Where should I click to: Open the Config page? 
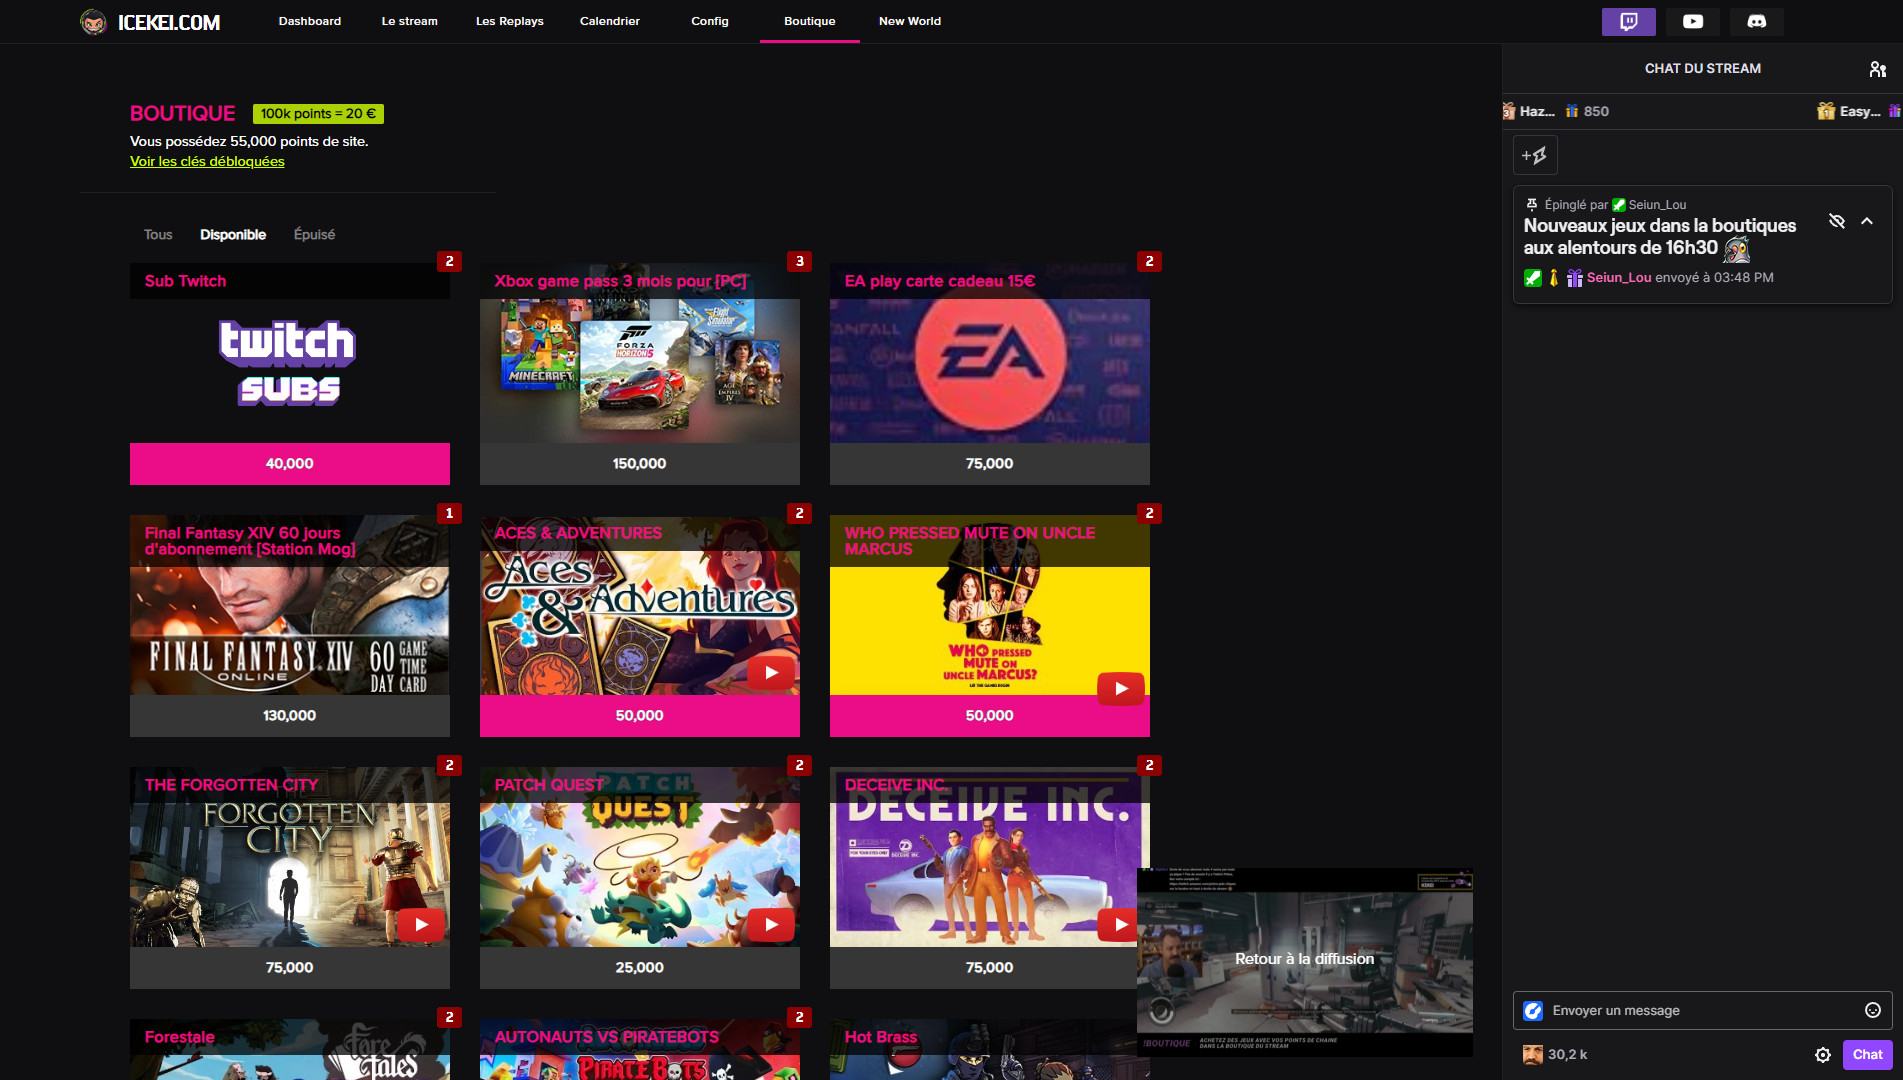710,21
